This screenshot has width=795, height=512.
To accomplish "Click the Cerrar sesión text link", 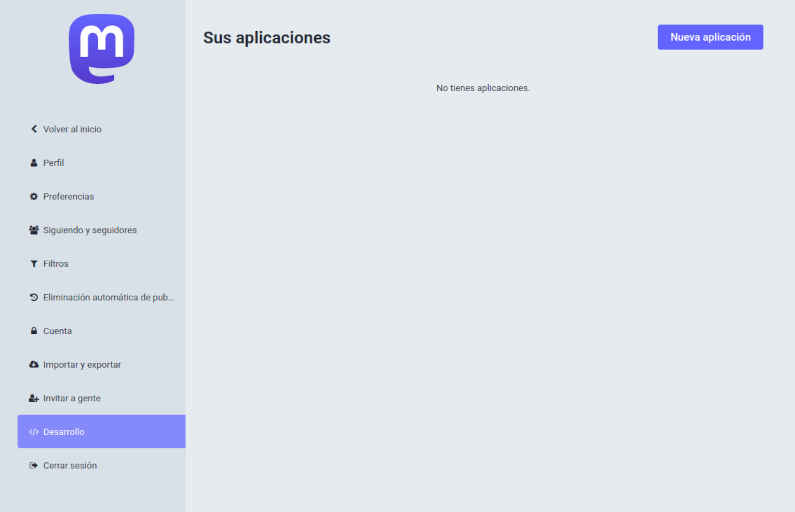I will 70,465.
